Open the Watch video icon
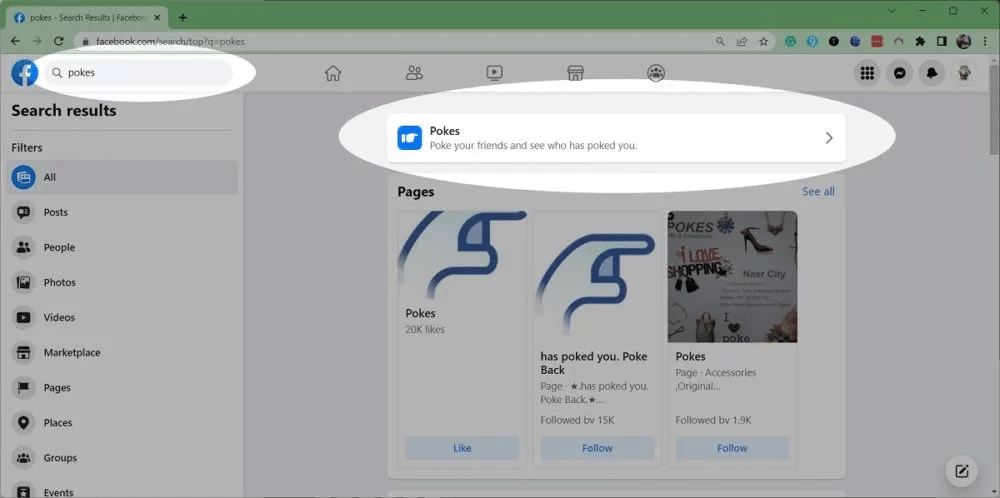 494,73
